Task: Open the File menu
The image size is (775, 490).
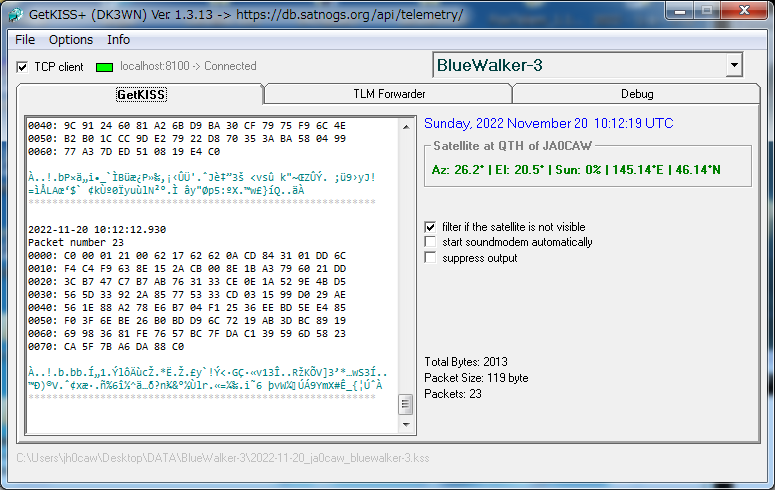Action: (x=25, y=40)
